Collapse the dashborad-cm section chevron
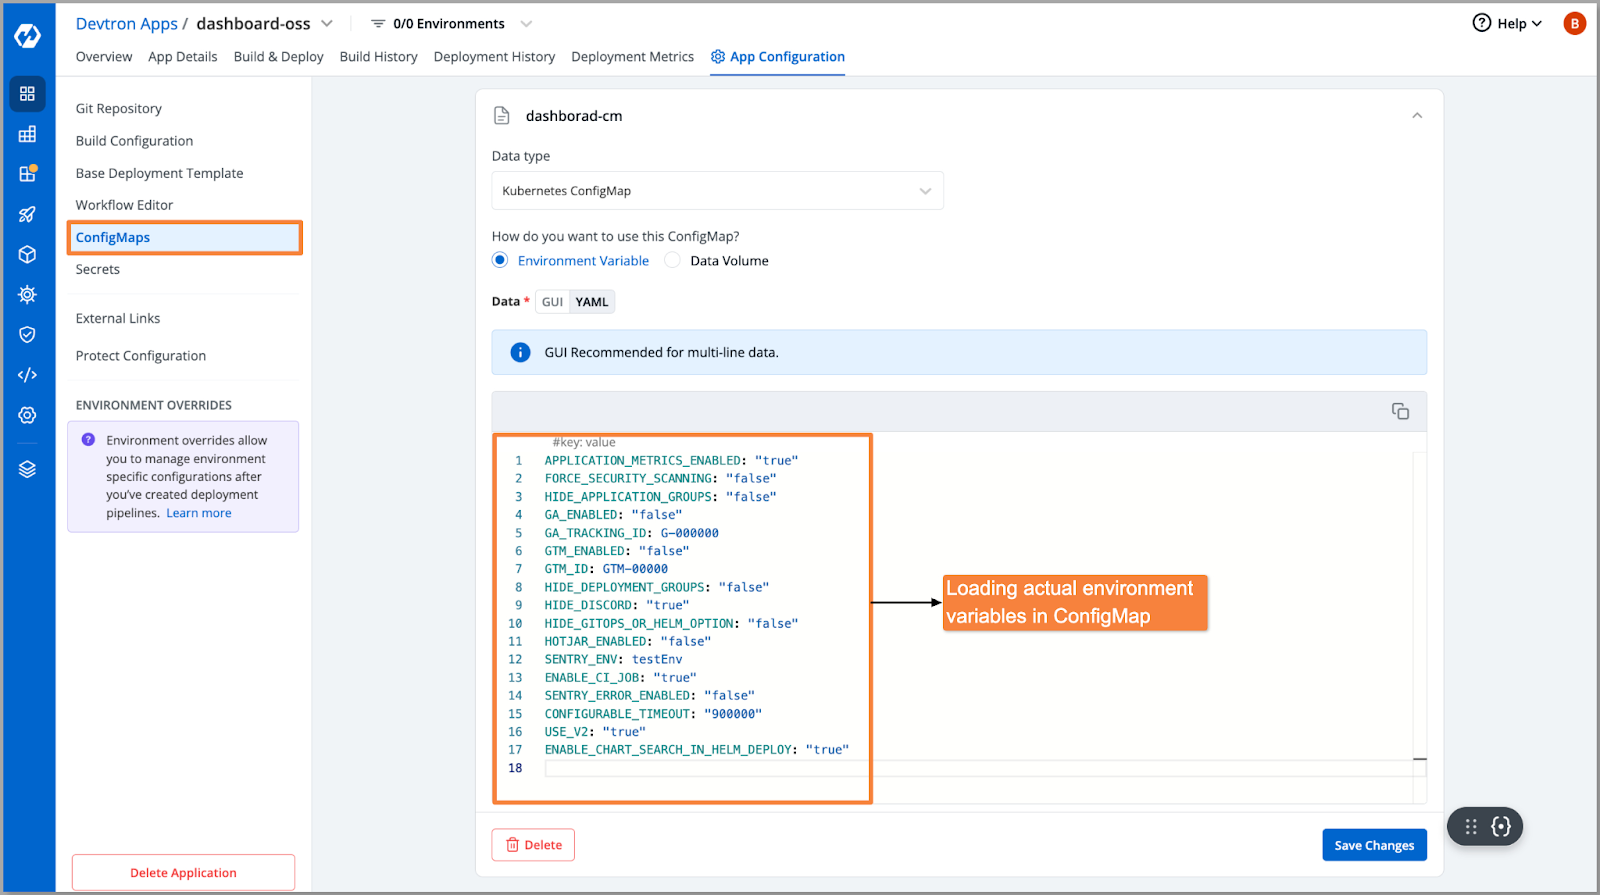 click(x=1417, y=116)
